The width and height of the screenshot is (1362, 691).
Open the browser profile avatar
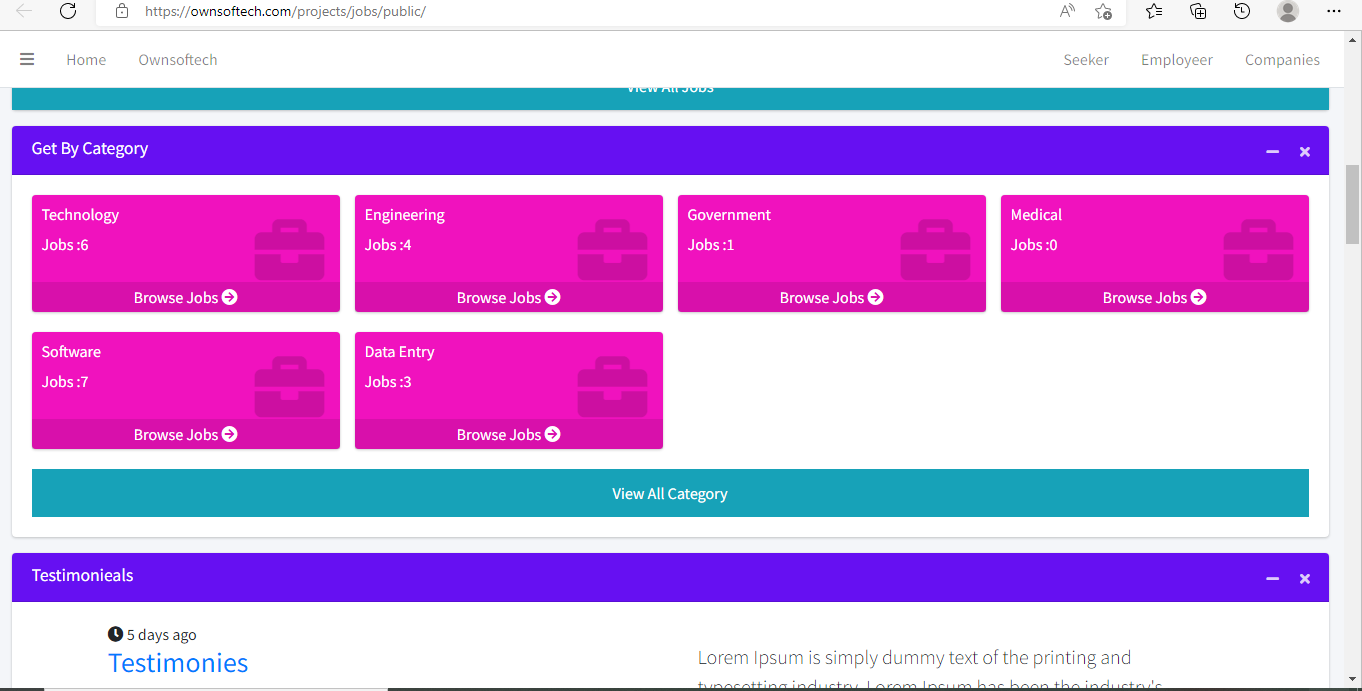tap(1288, 11)
